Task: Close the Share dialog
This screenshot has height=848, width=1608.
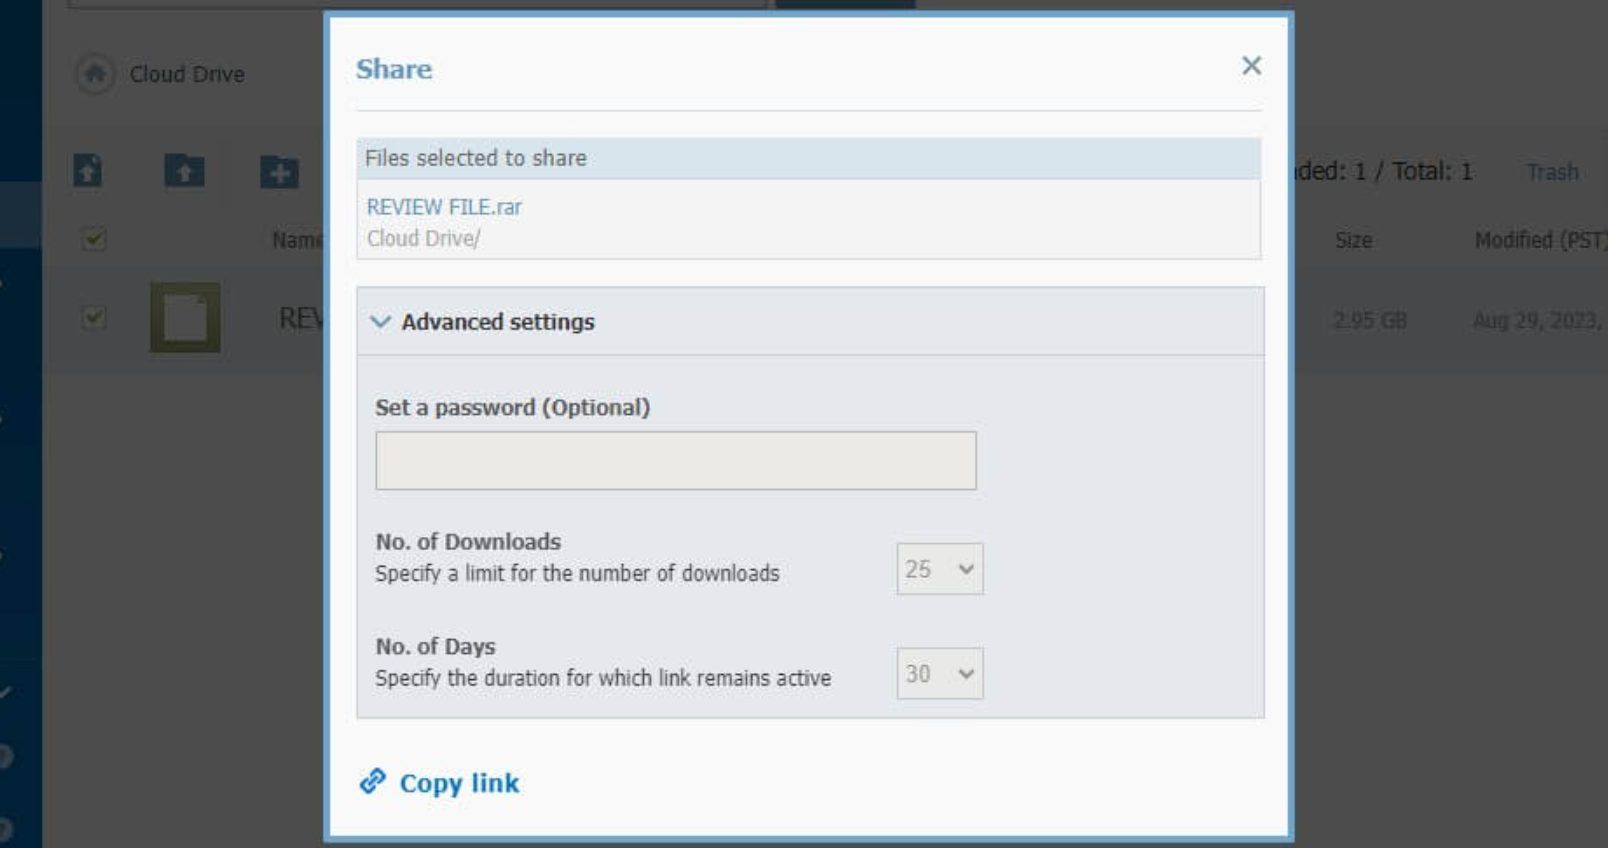Action: click(1251, 66)
